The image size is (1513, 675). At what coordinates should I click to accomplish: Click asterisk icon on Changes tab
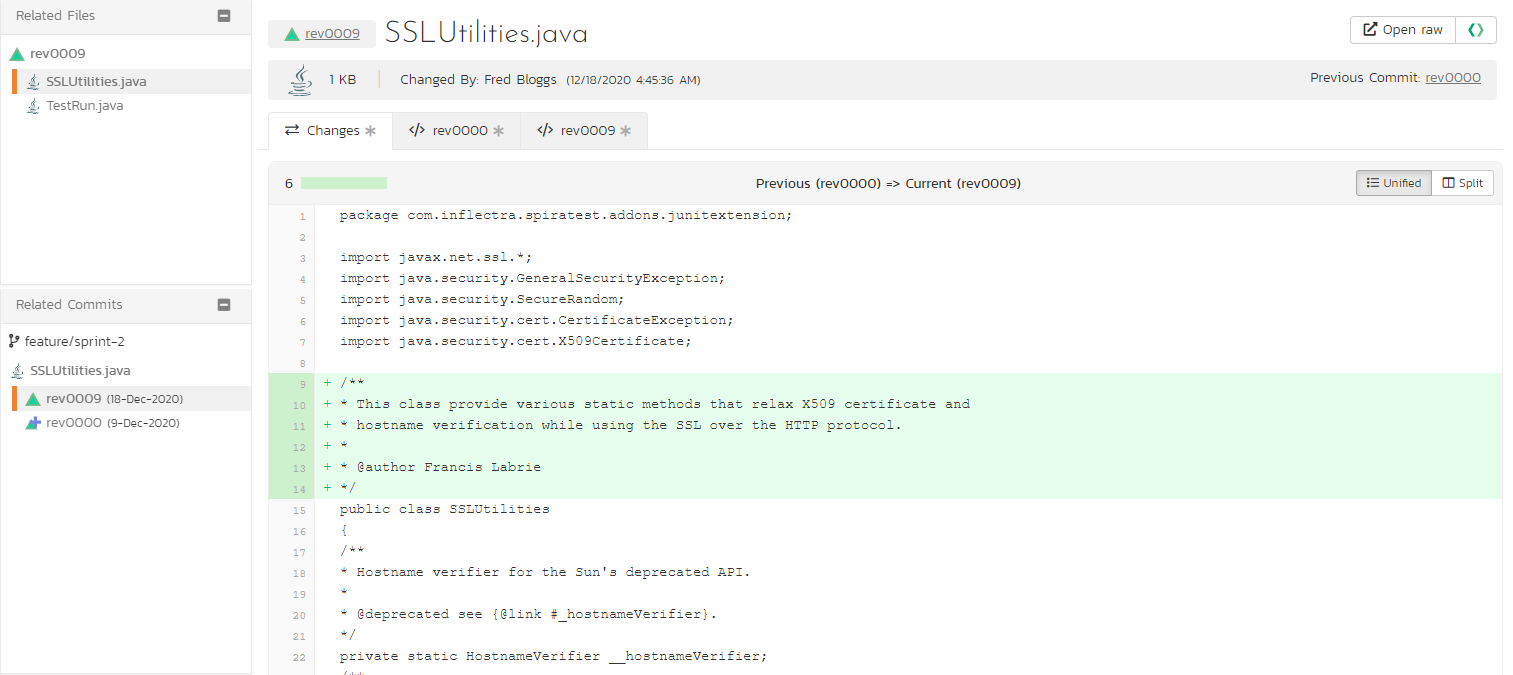pos(371,131)
